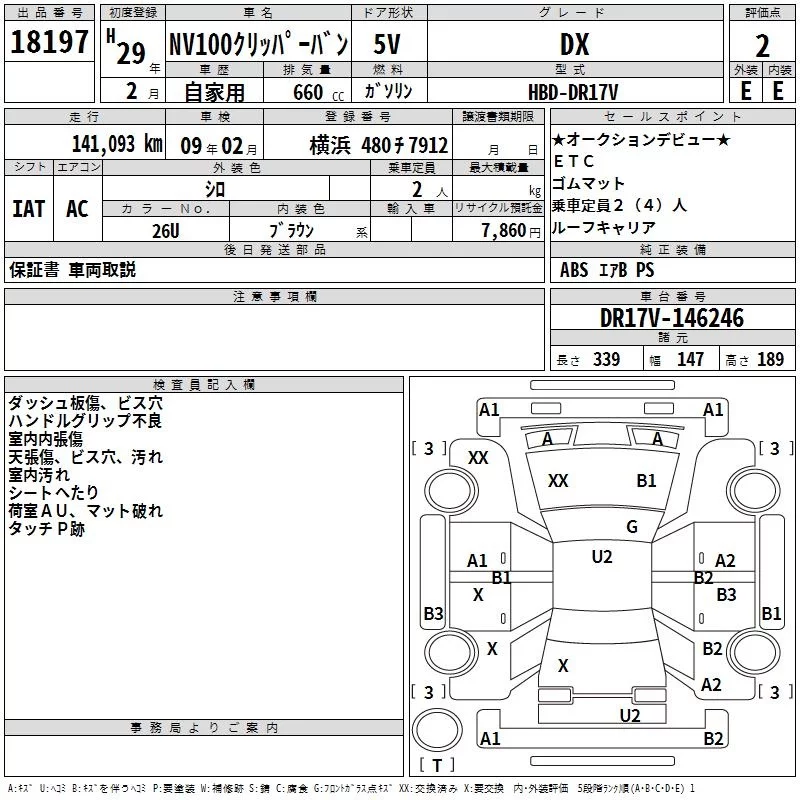Select the note 室内内張傷
800x800 pixels.
click(45, 439)
